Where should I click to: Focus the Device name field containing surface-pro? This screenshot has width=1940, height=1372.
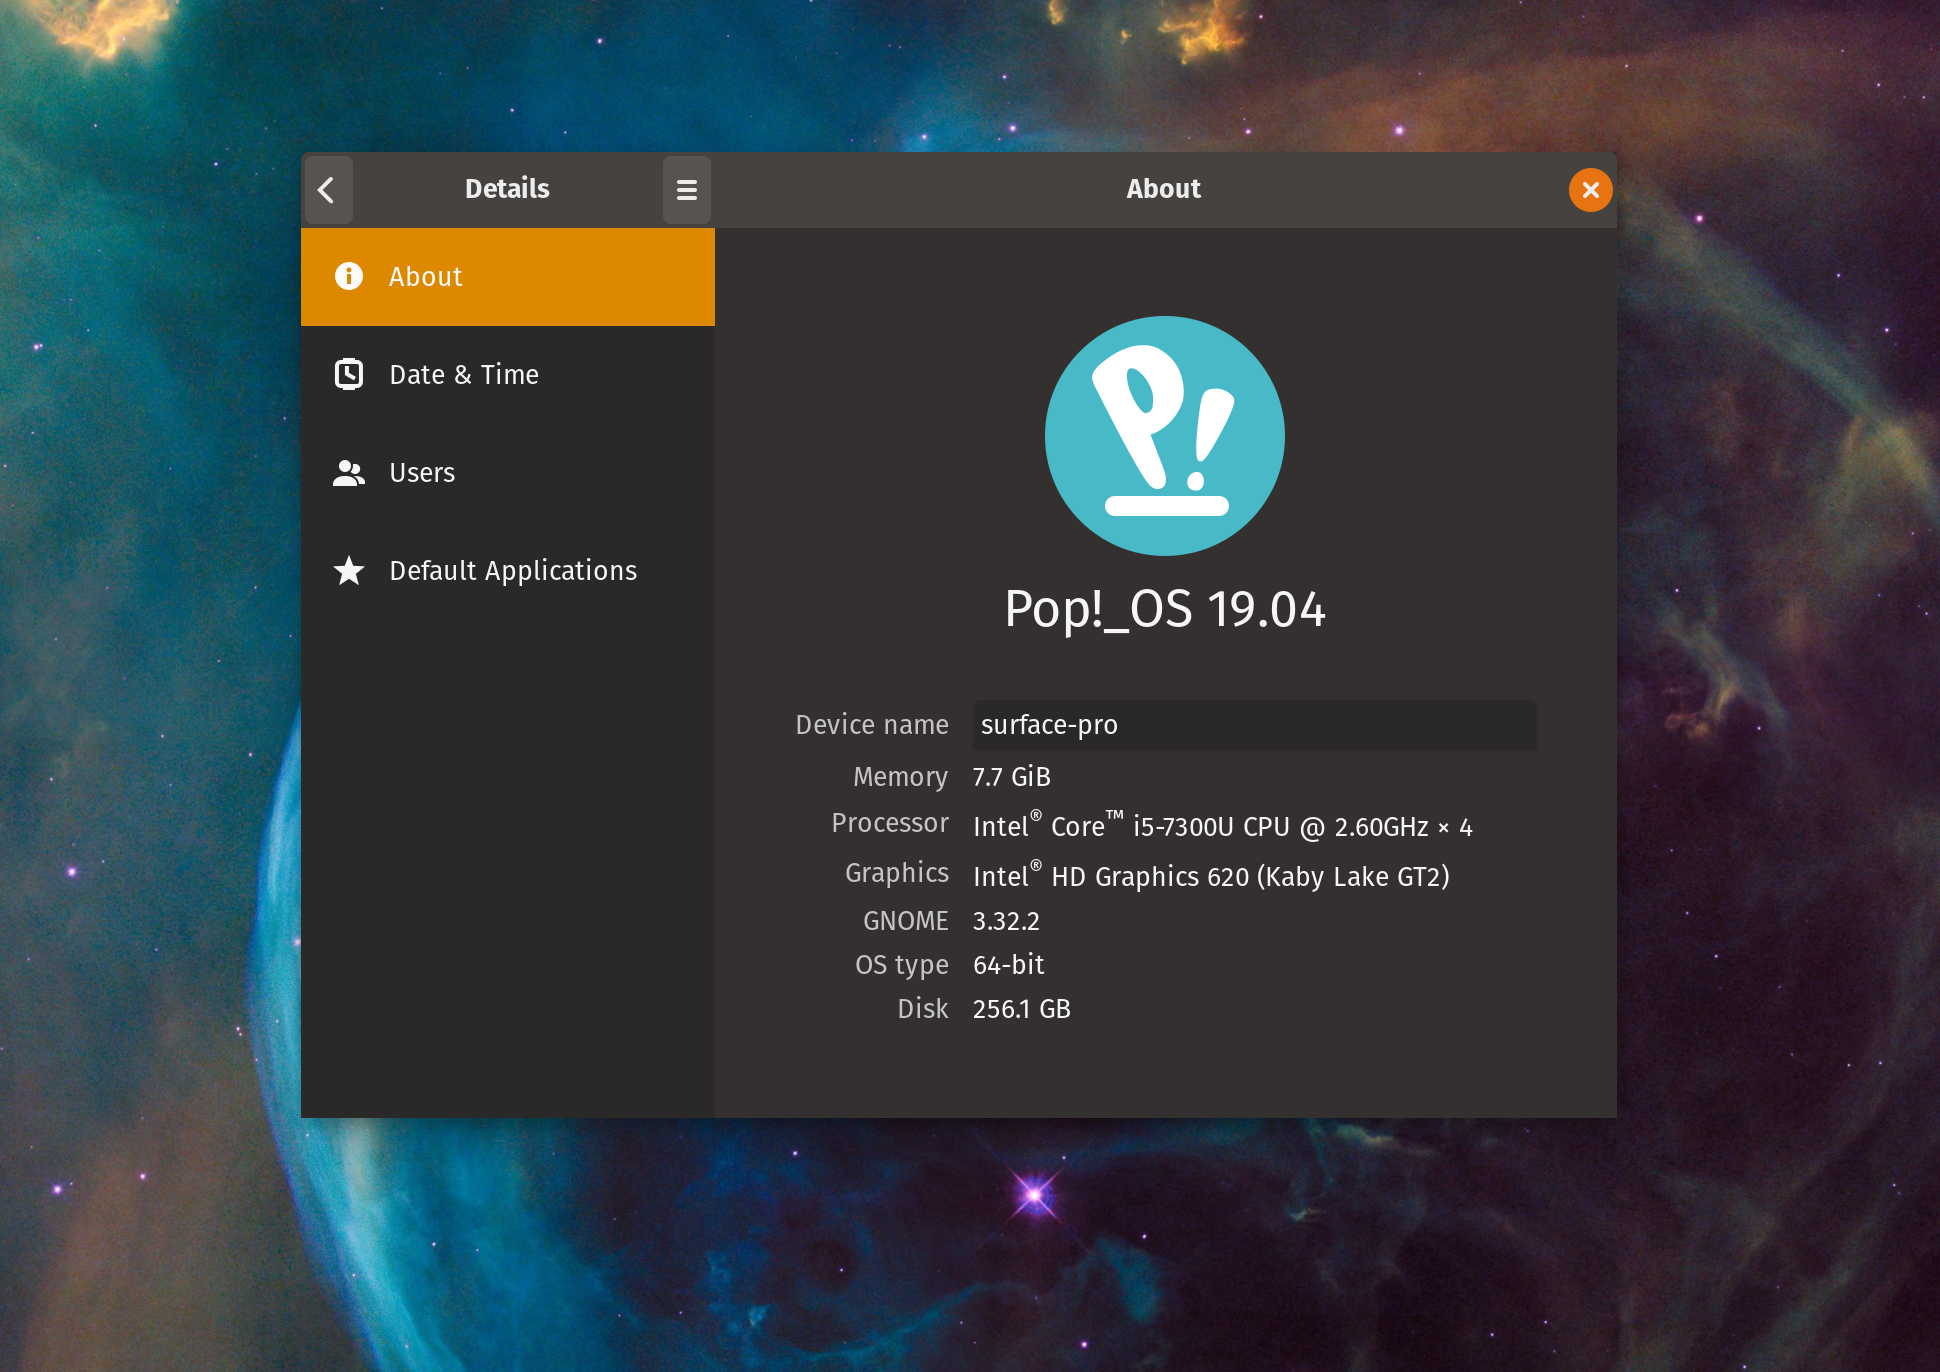(1253, 725)
